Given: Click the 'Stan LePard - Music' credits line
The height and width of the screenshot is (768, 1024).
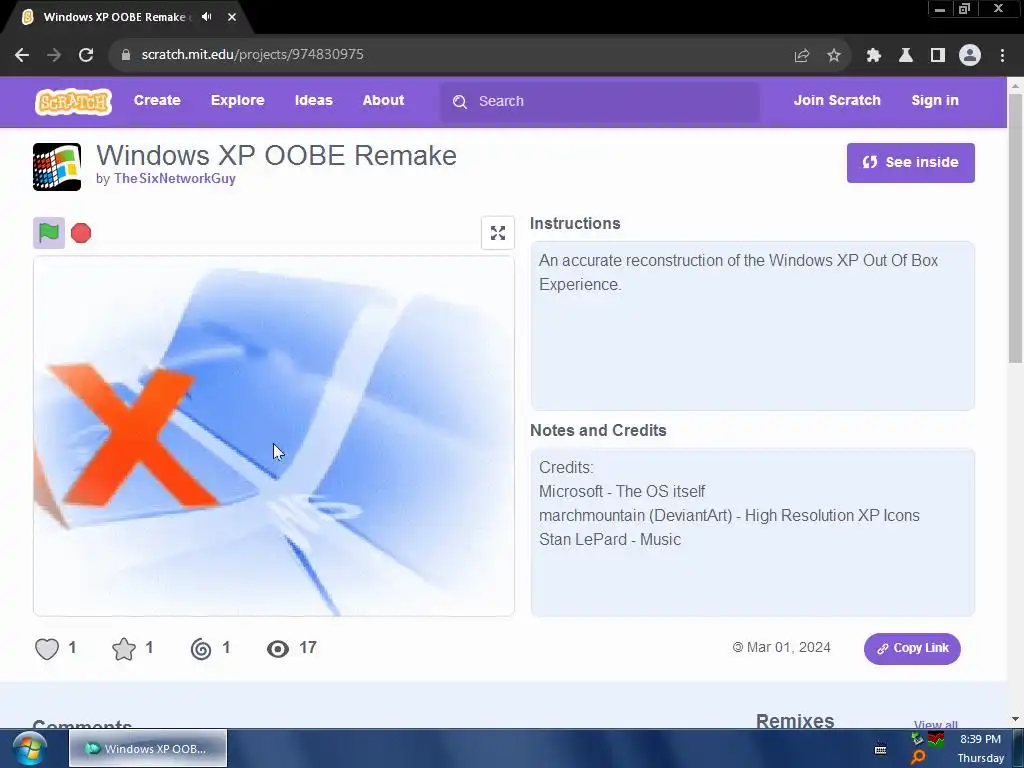Looking at the screenshot, I should coord(610,539).
